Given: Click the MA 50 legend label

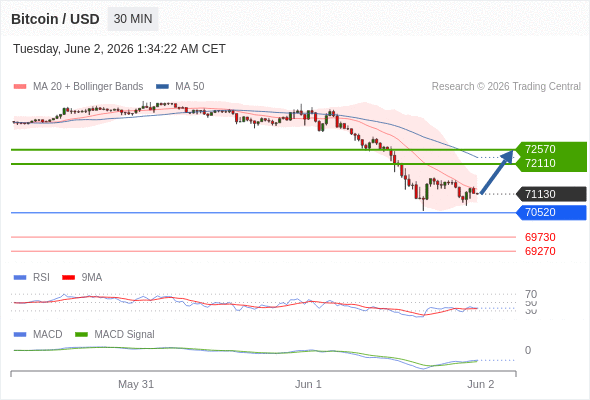Looking at the screenshot, I should [x=190, y=87].
